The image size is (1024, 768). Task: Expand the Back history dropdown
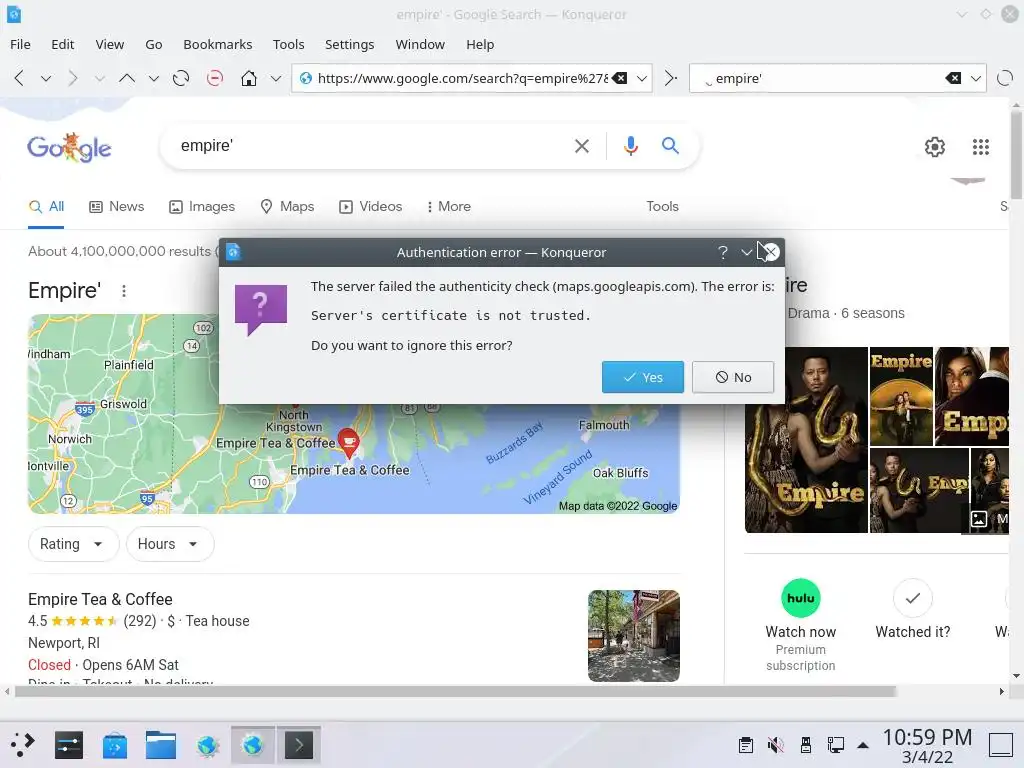point(46,79)
